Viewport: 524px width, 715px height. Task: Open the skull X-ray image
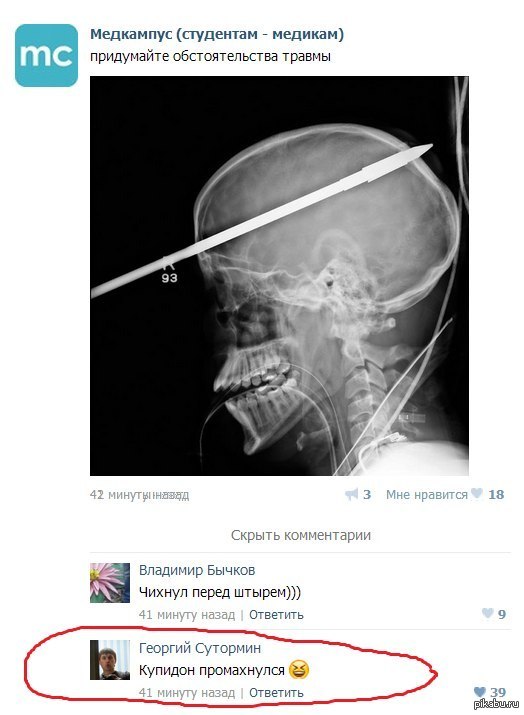tap(279, 276)
